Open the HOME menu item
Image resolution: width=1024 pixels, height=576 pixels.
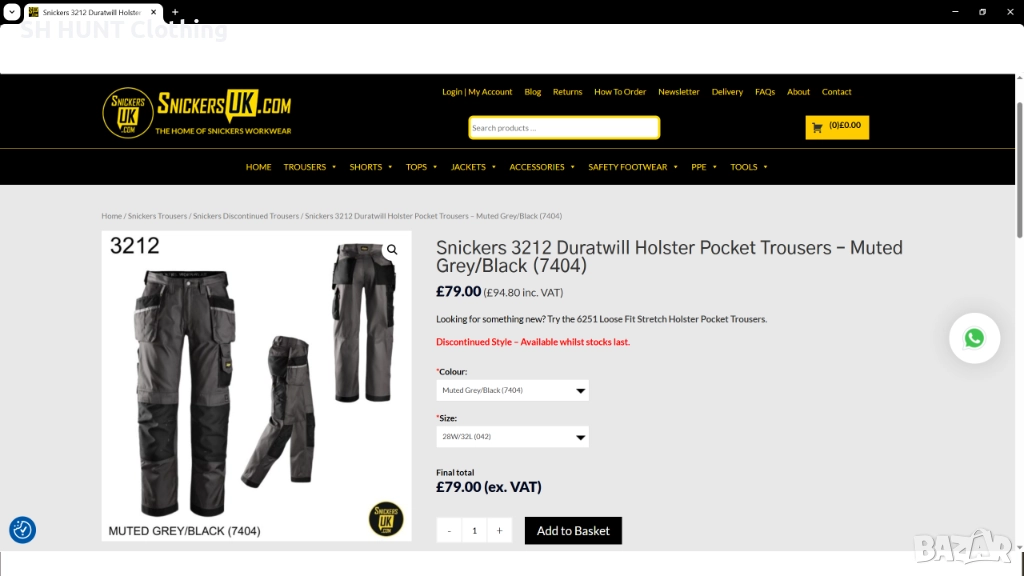pos(259,167)
